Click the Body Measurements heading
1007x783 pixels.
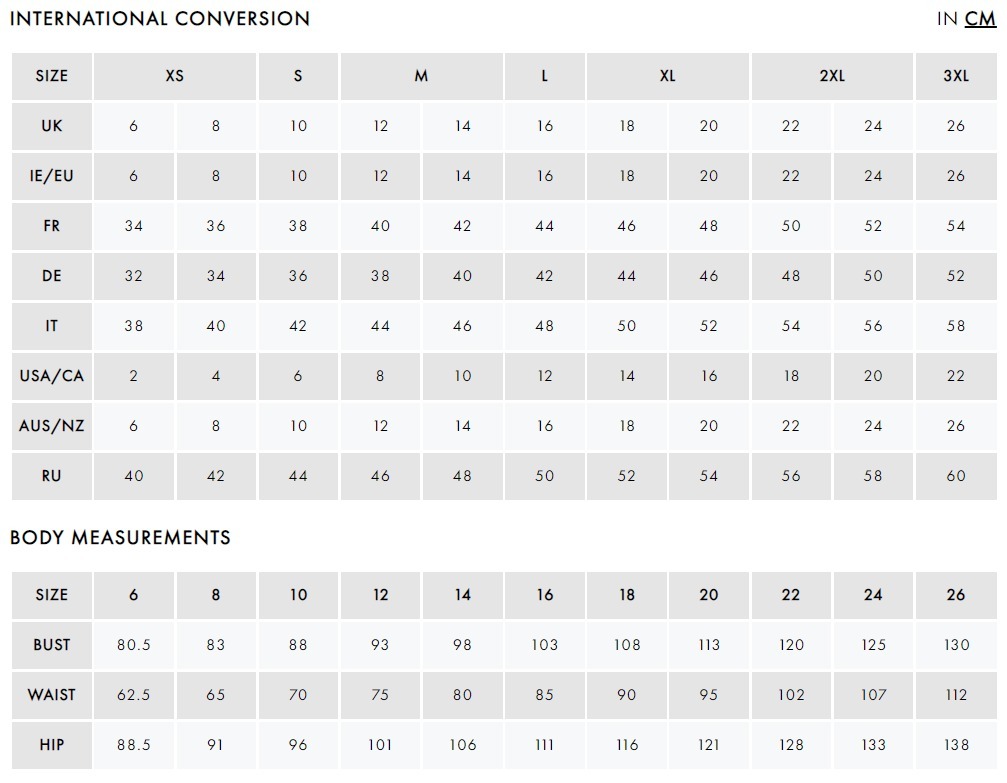coord(120,538)
